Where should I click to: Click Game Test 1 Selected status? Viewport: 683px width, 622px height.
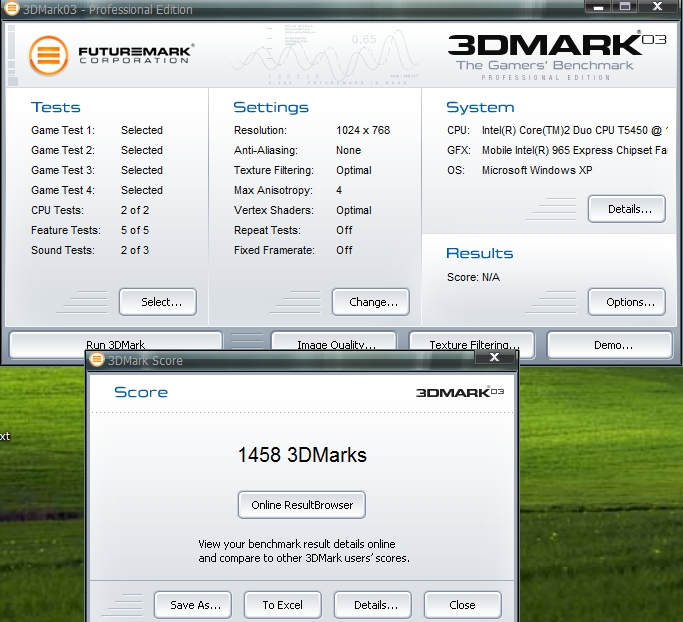[142, 130]
